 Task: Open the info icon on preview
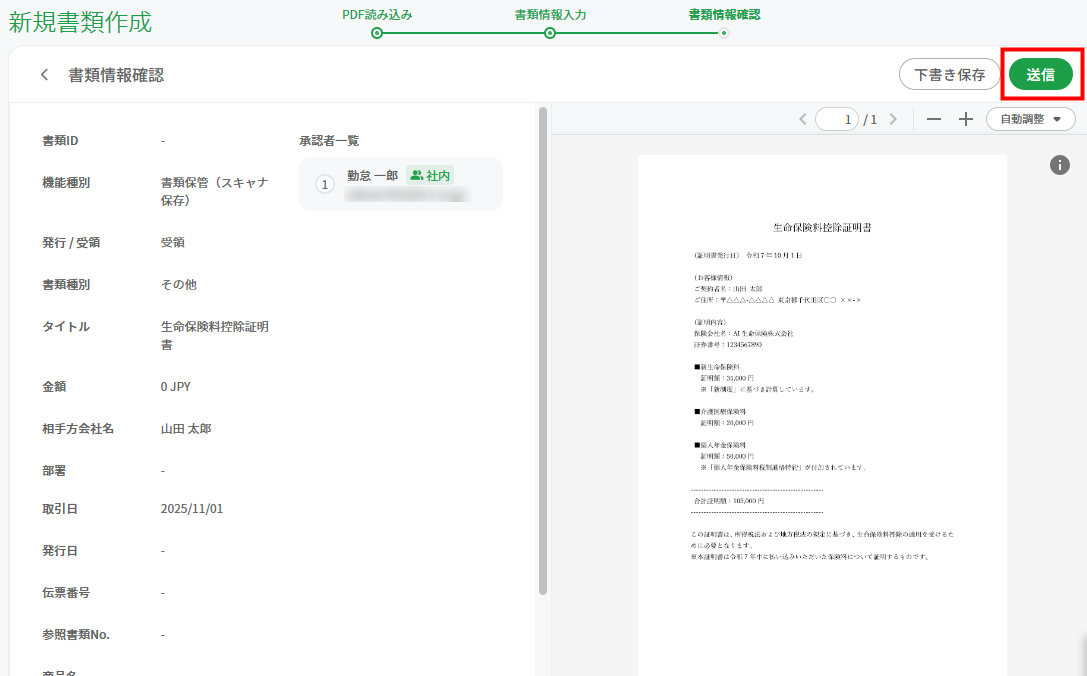pos(1059,165)
